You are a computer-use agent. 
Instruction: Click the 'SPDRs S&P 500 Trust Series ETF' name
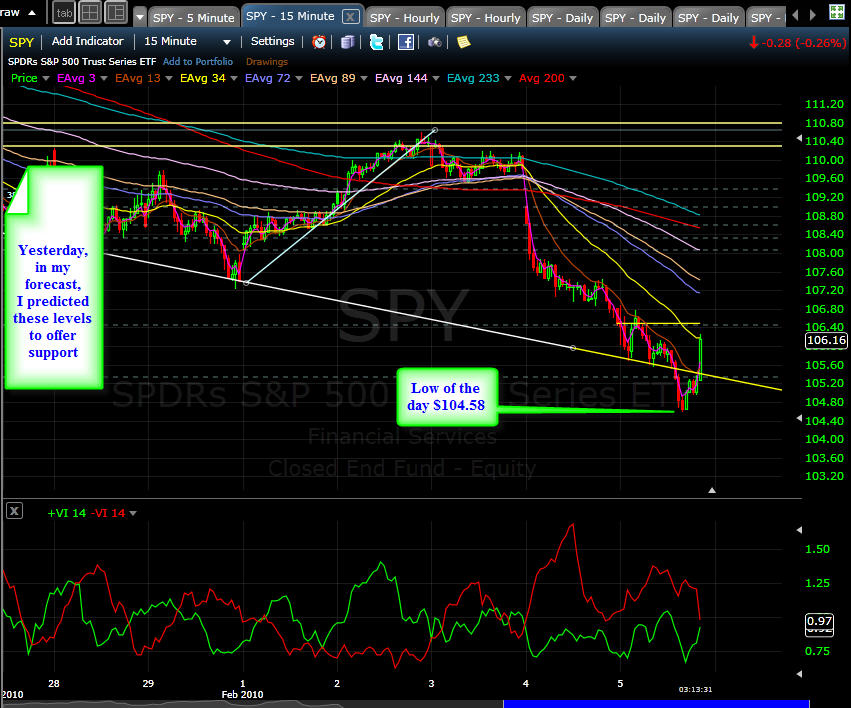(82, 62)
